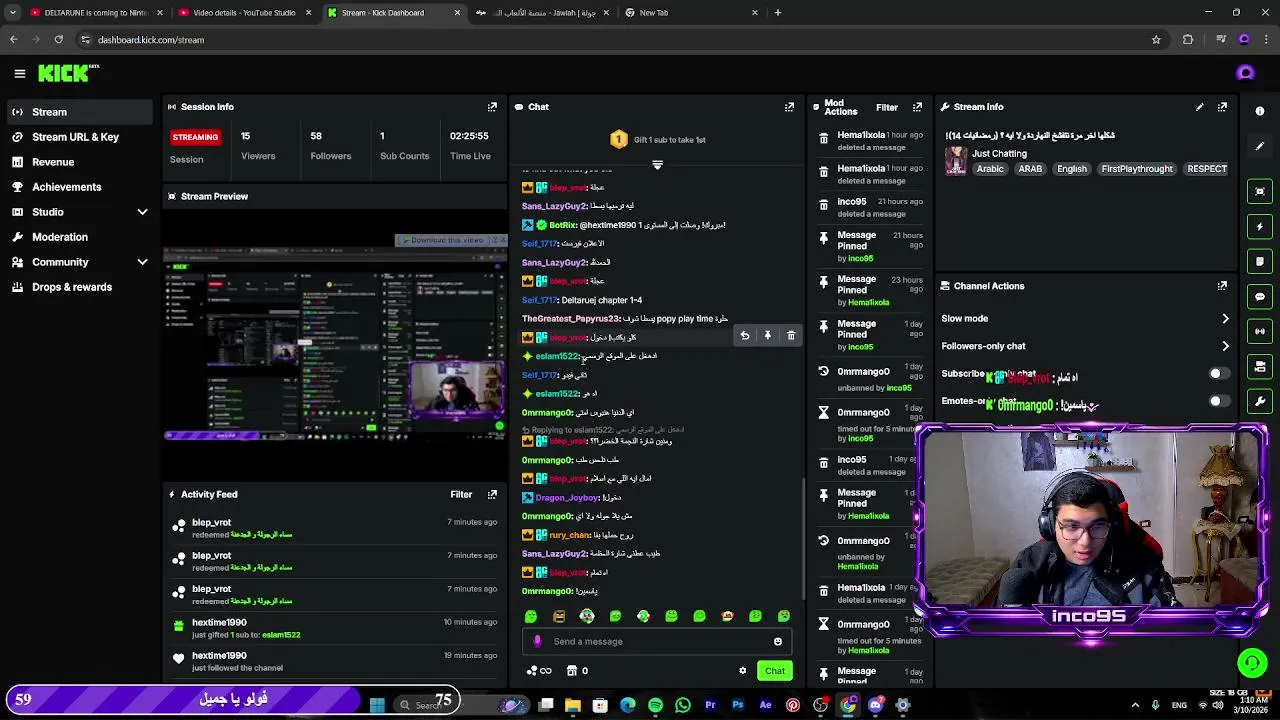Screen dimensions: 1280x720
Task: Collapse the pinned gift banner chevron
Action: [x=657, y=165]
